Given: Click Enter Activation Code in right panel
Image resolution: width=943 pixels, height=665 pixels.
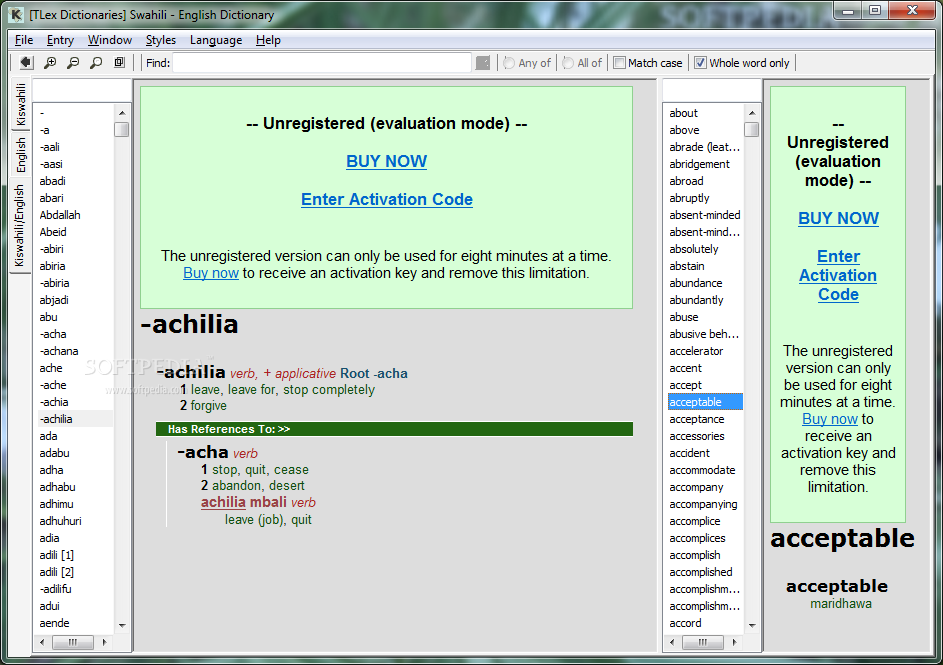Looking at the screenshot, I should click(x=838, y=275).
